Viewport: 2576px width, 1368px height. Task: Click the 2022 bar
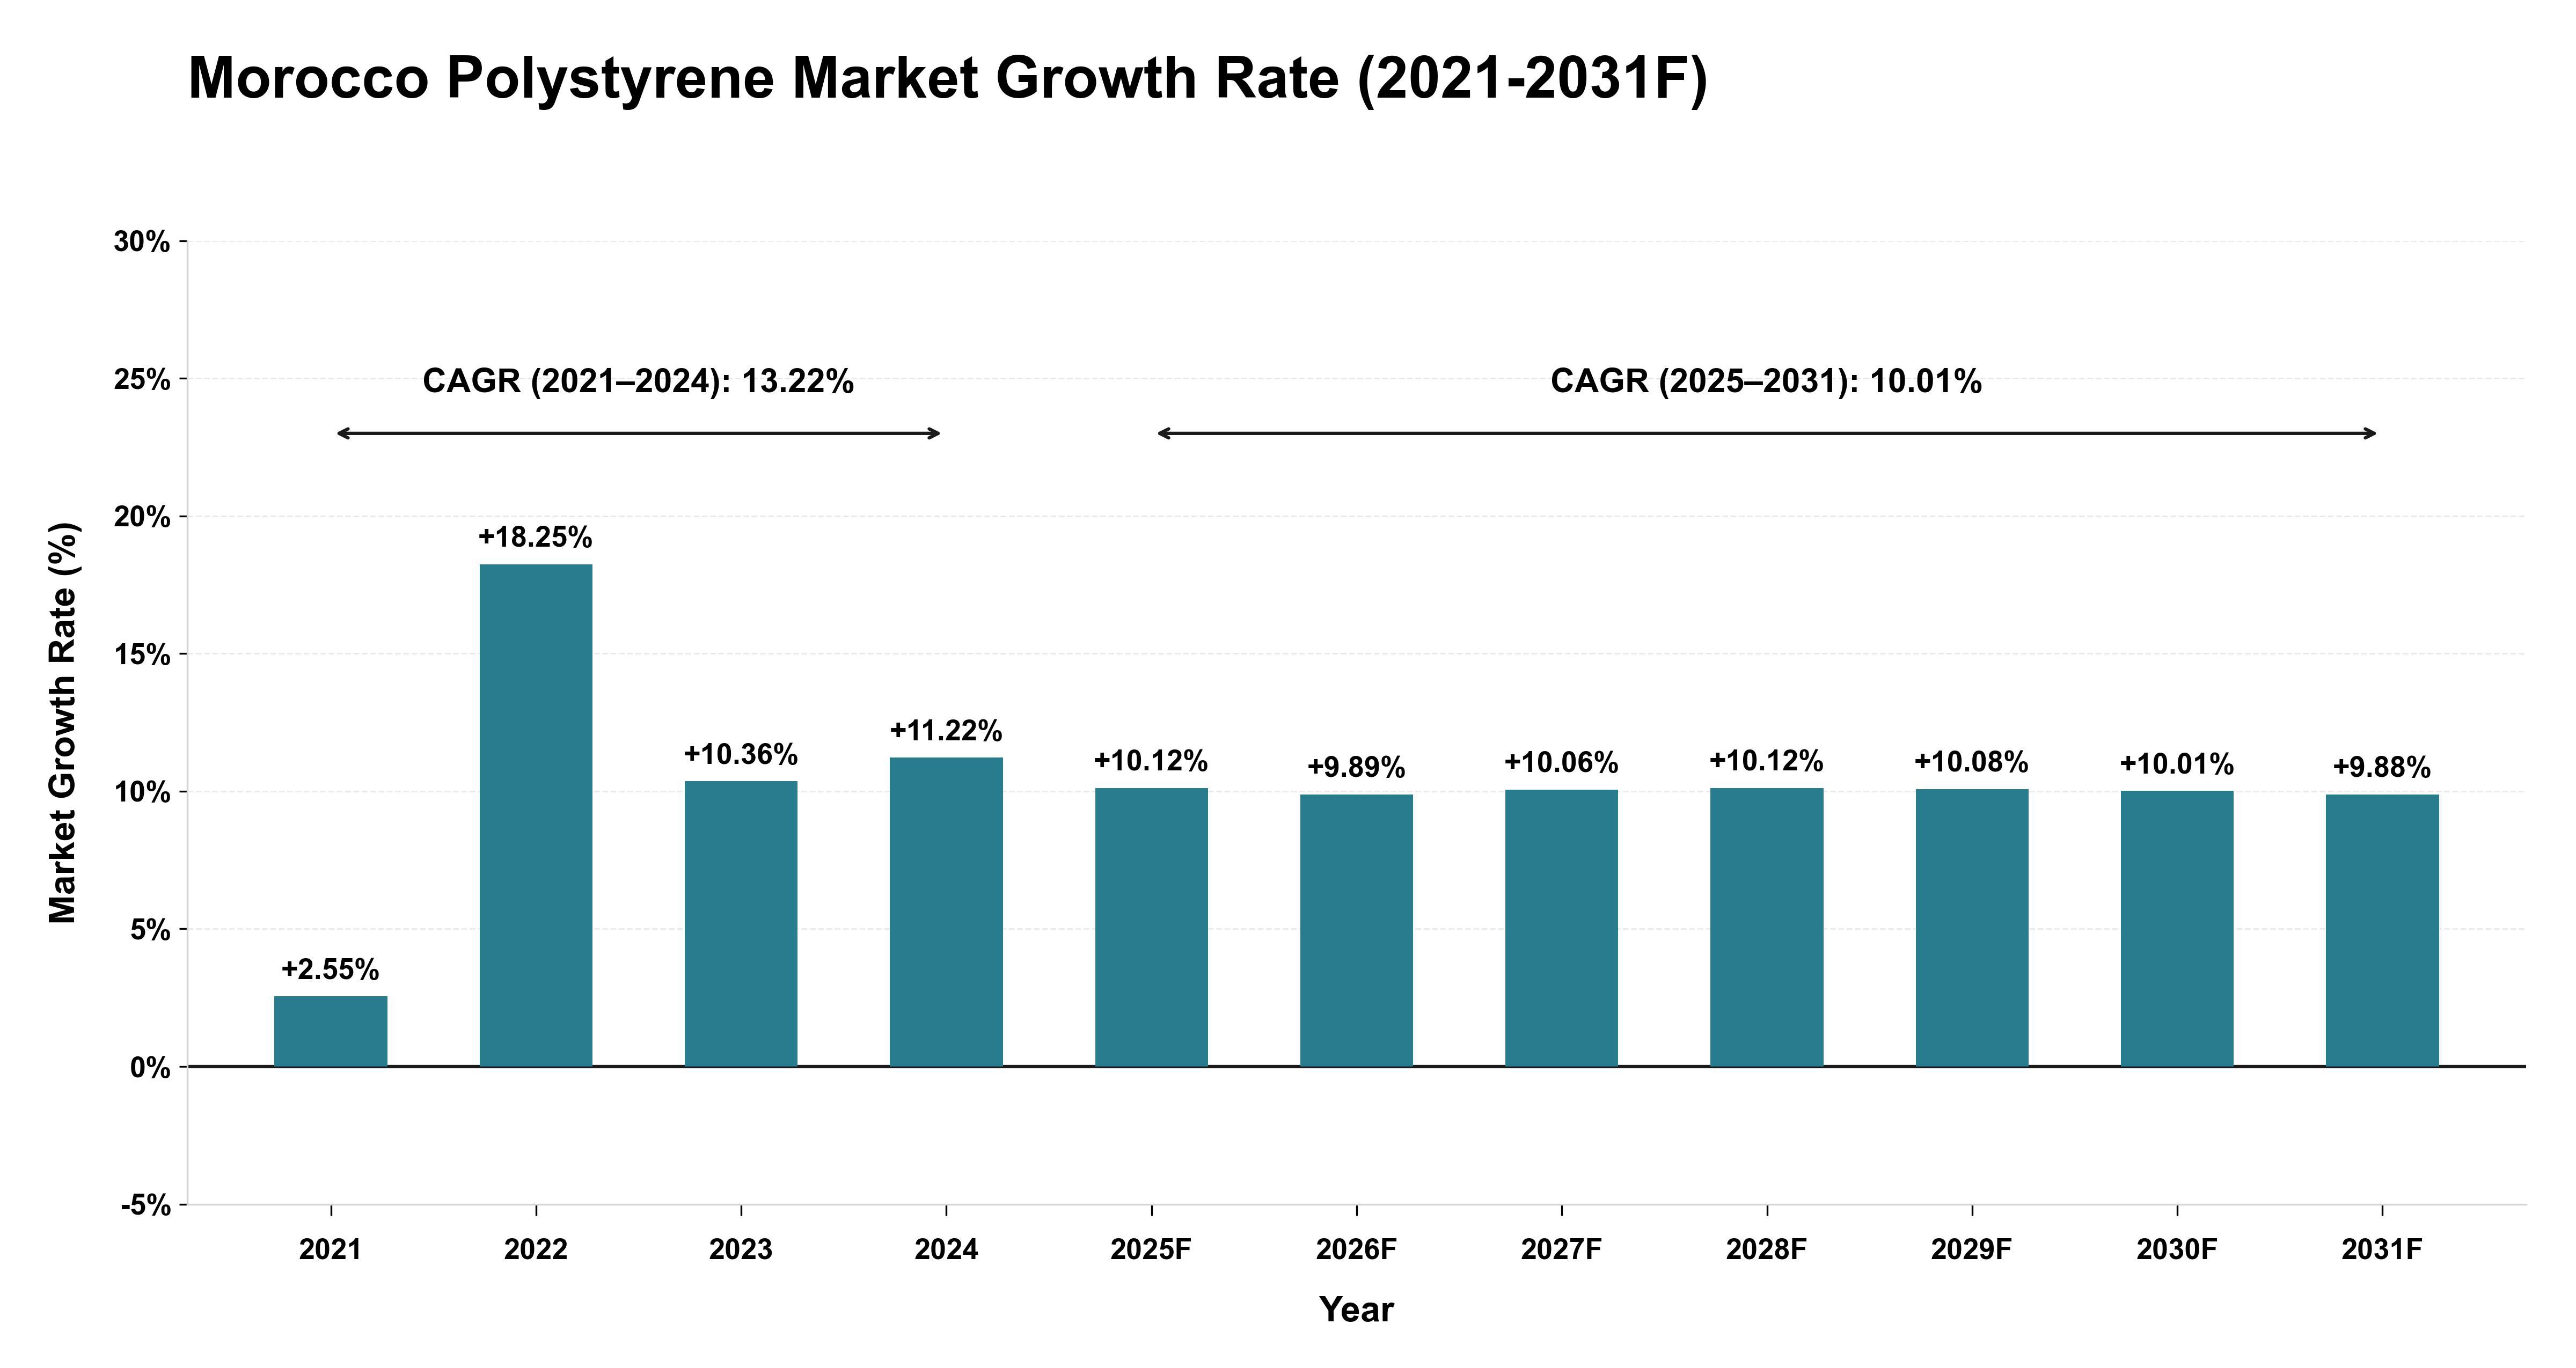(x=536, y=815)
